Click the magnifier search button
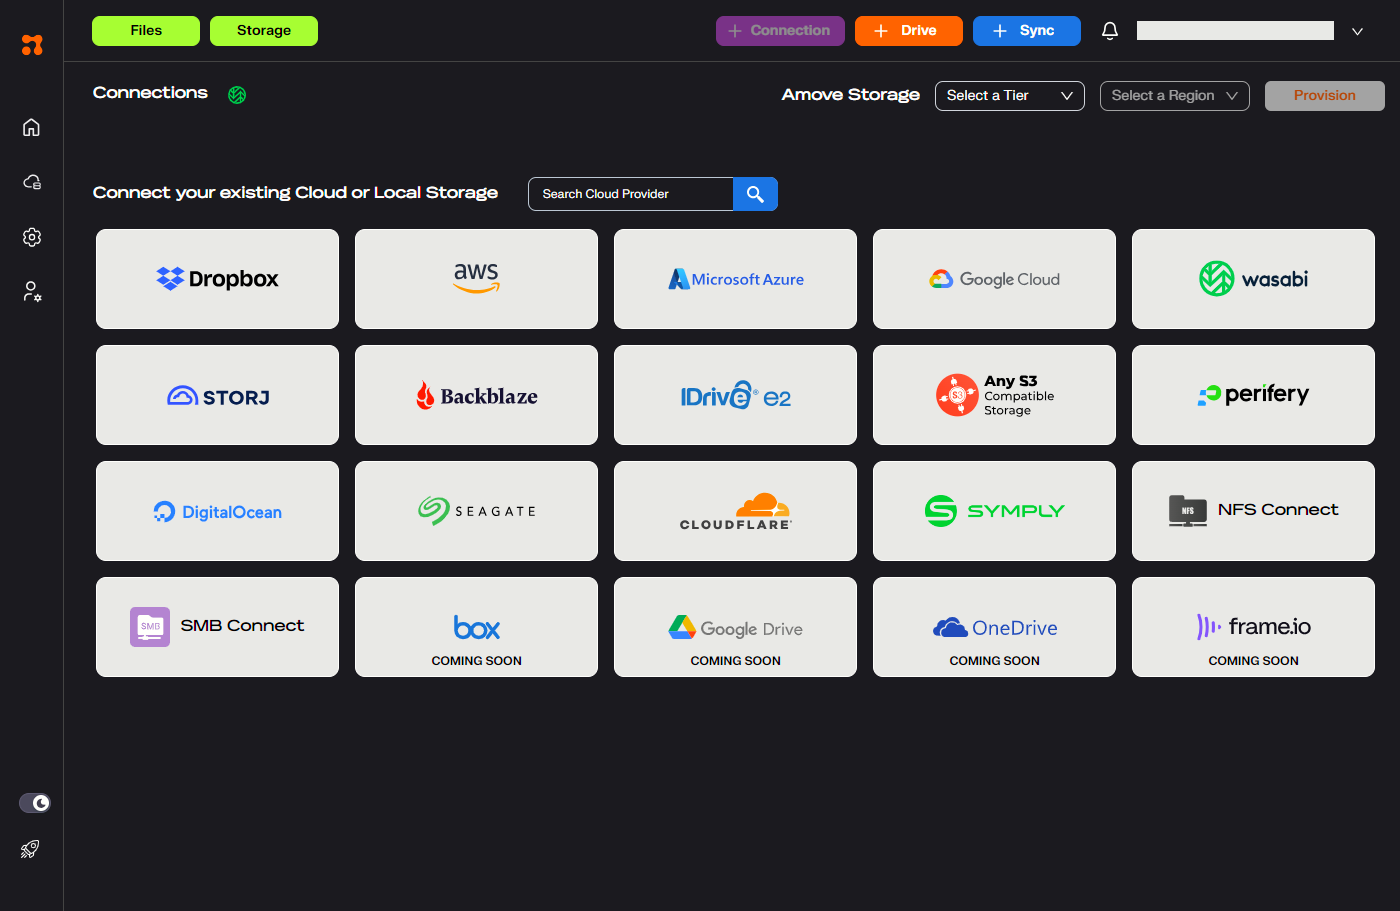This screenshot has width=1400, height=911. [755, 194]
